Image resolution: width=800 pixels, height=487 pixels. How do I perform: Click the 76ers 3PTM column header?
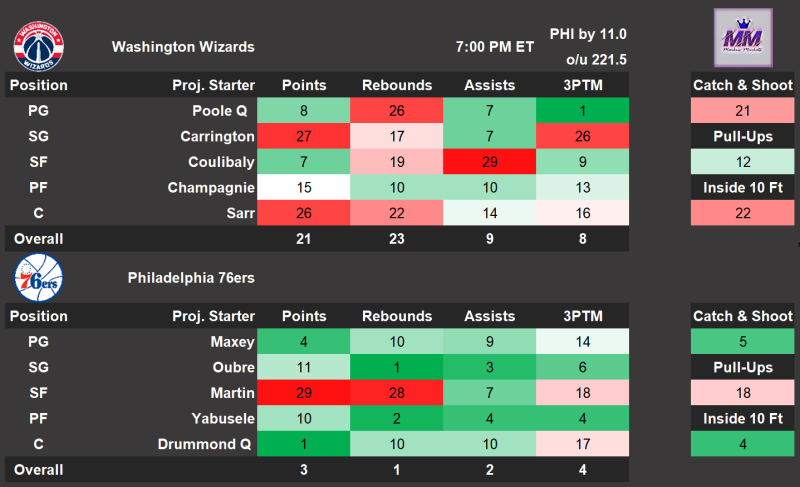coord(583,316)
